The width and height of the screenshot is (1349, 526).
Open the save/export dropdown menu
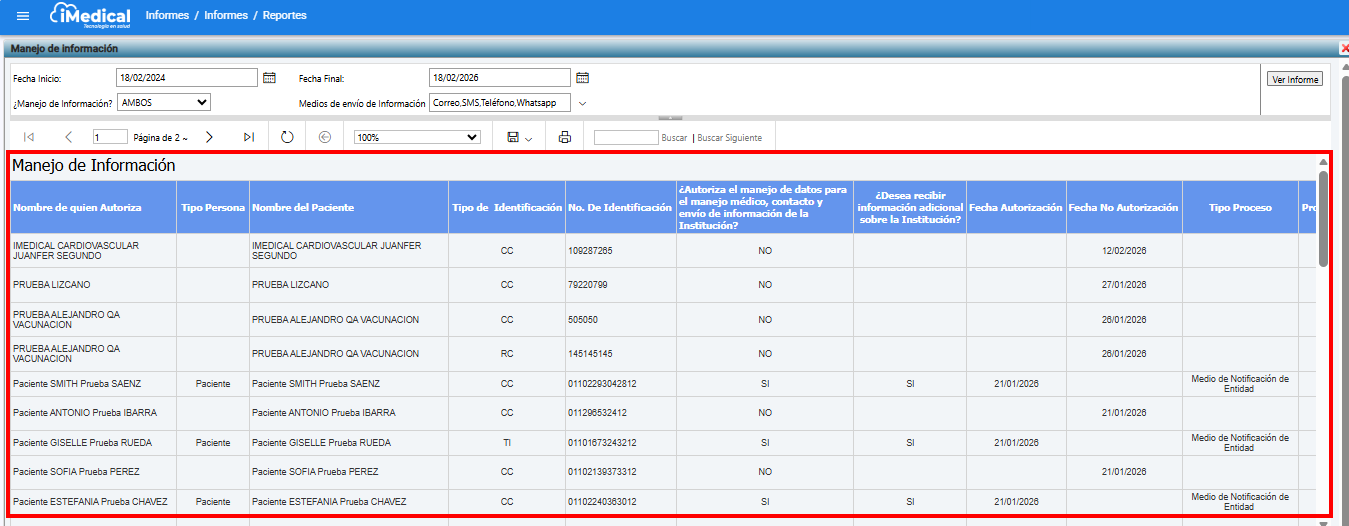[519, 137]
